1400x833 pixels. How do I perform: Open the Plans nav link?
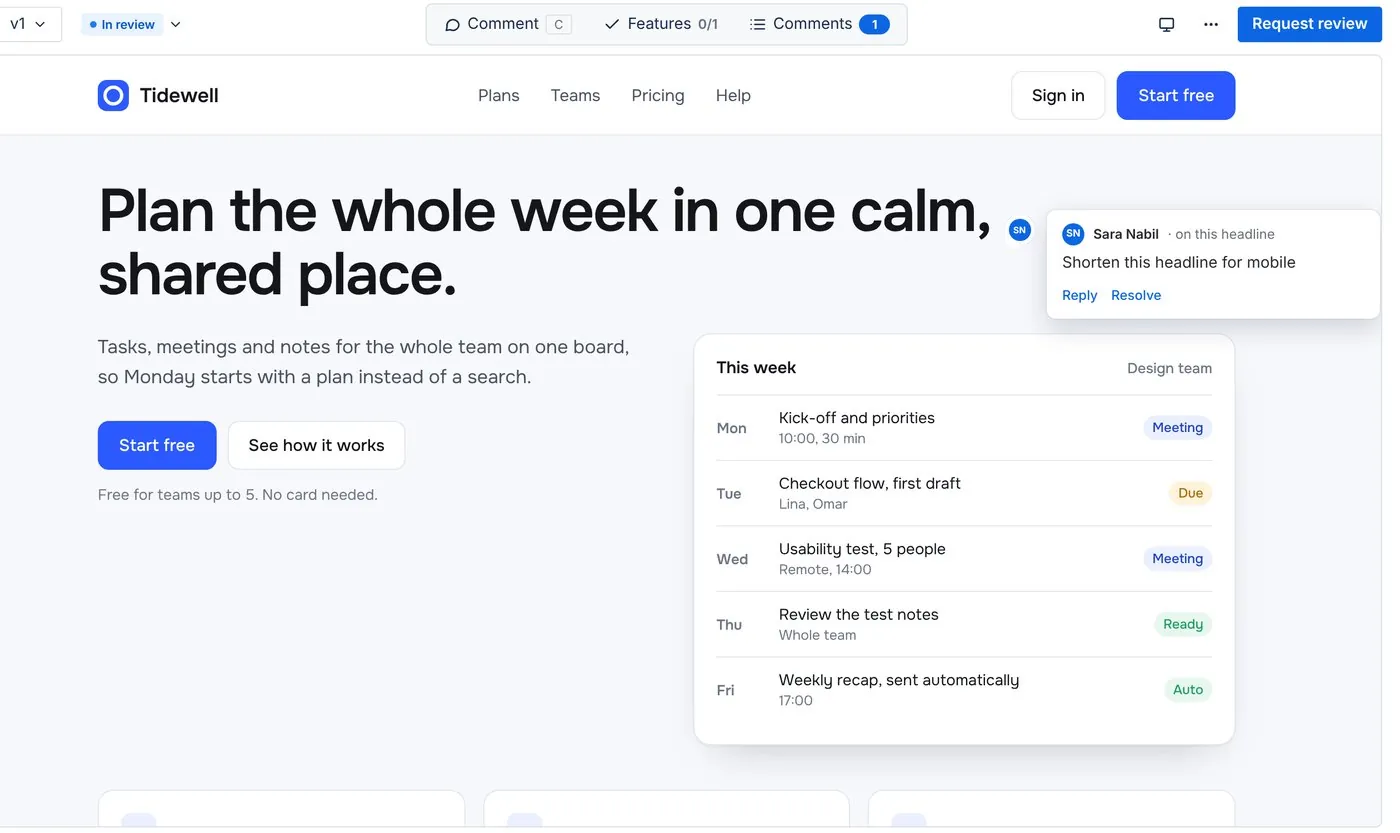pos(499,95)
